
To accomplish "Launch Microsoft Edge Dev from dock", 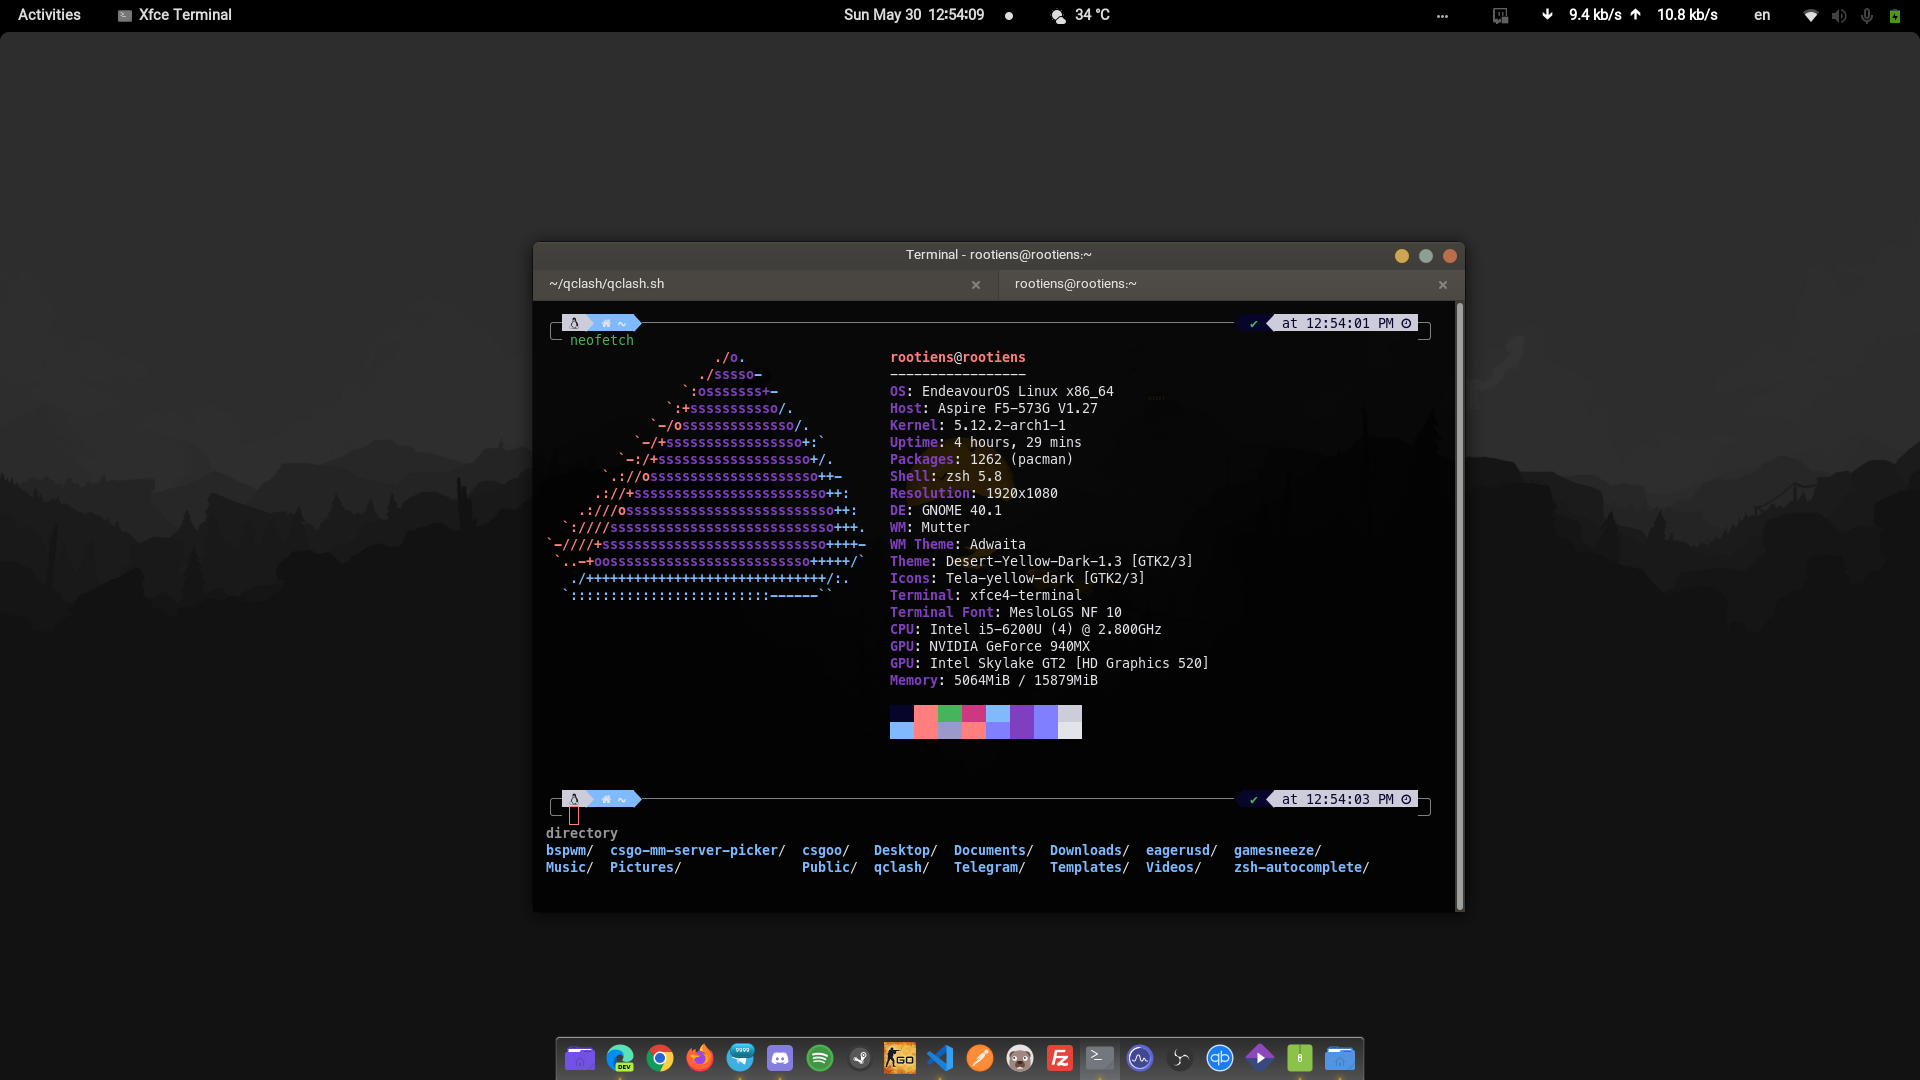I will (620, 1058).
